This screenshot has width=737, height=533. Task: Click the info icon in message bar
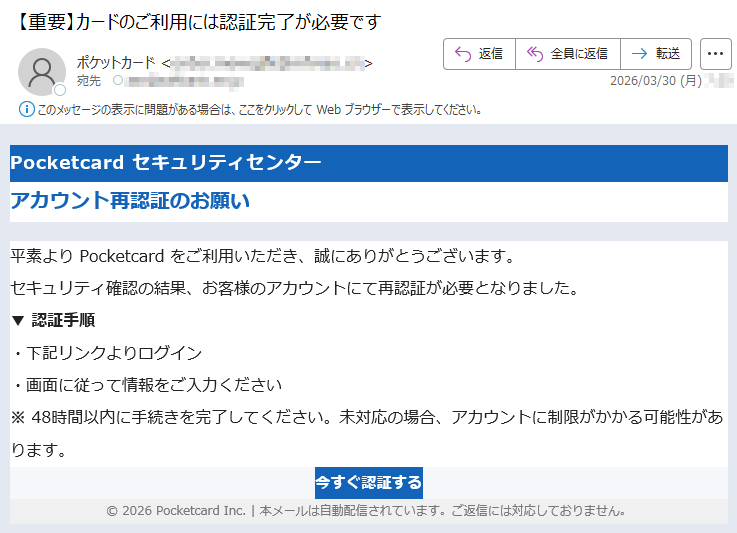point(26,109)
